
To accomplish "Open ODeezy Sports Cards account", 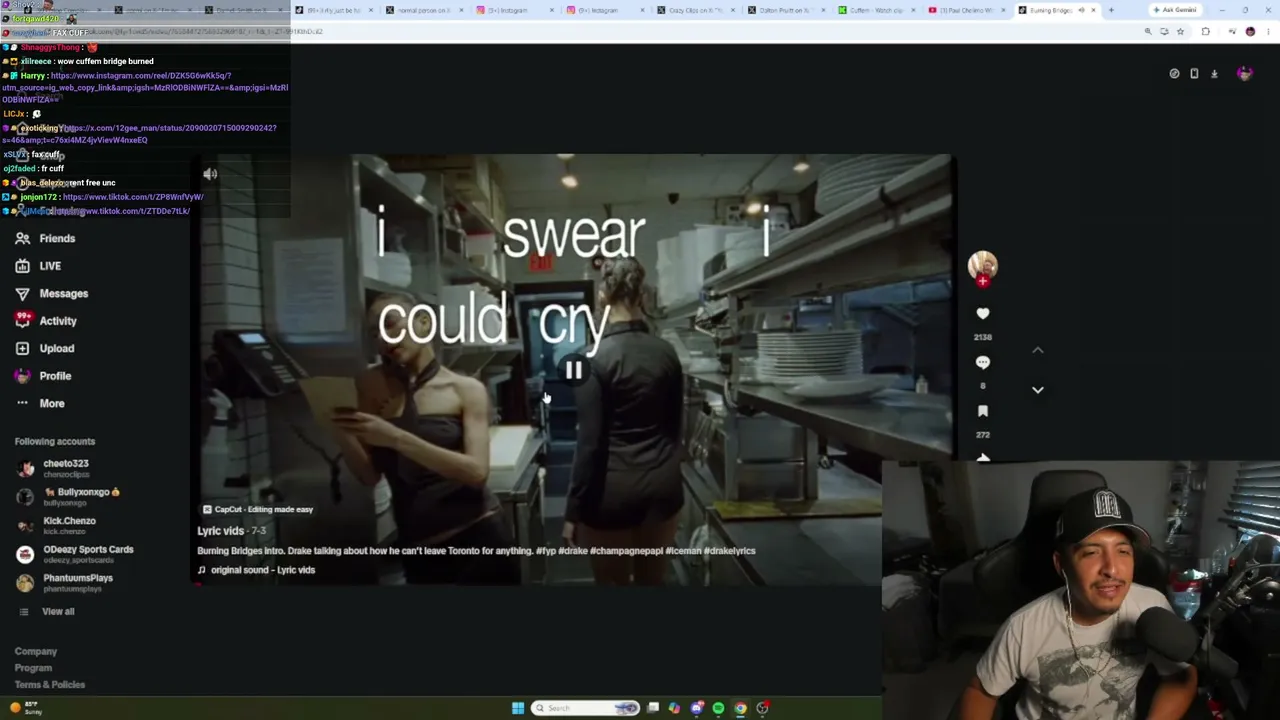I will click(x=75, y=553).
